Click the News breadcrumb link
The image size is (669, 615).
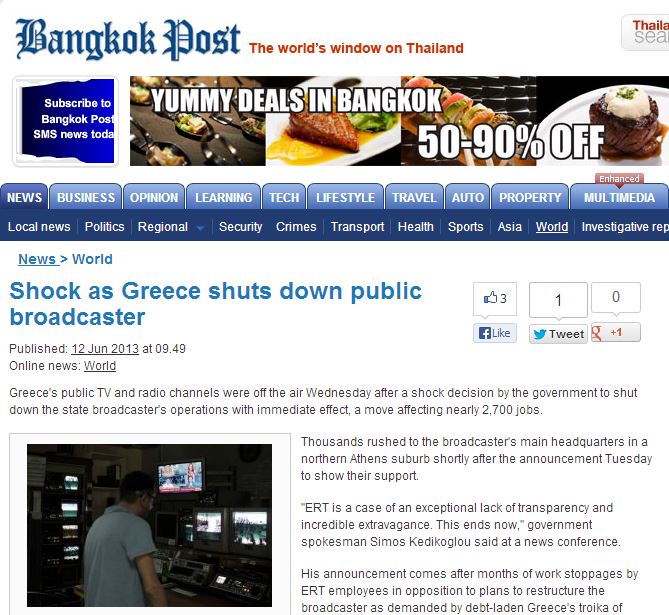[x=37, y=259]
